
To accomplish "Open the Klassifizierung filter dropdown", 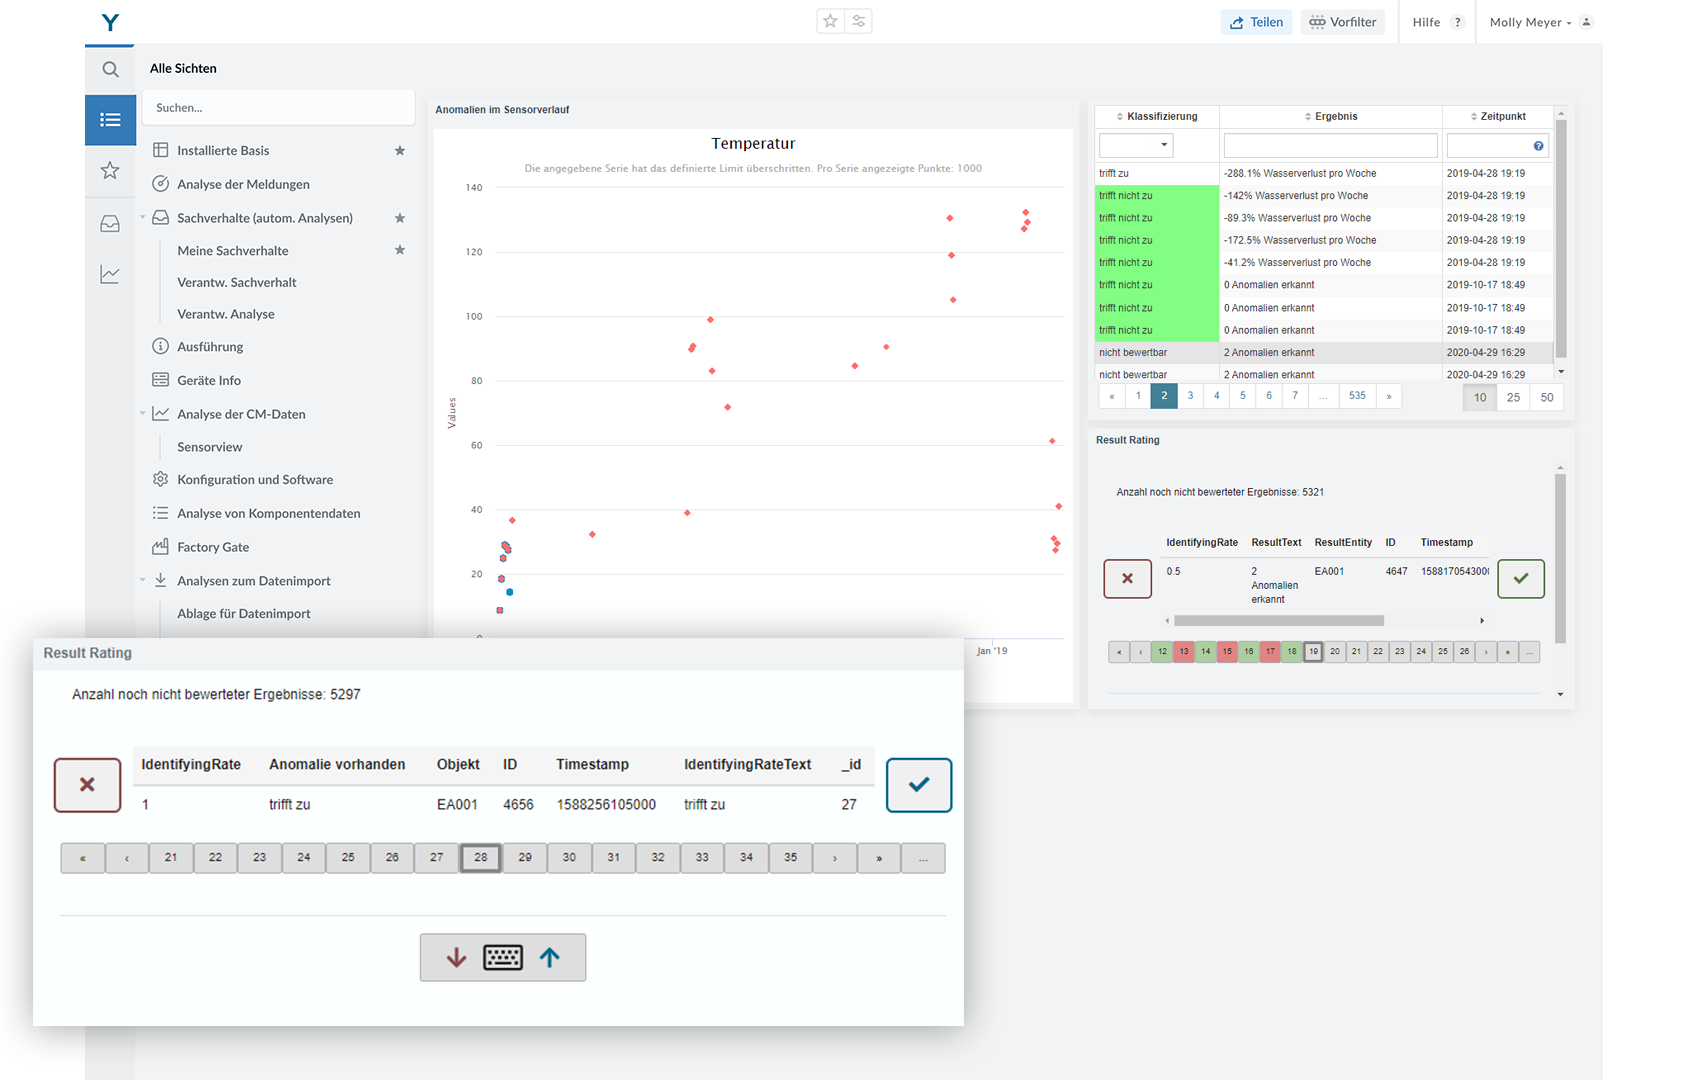I will point(1136,145).
